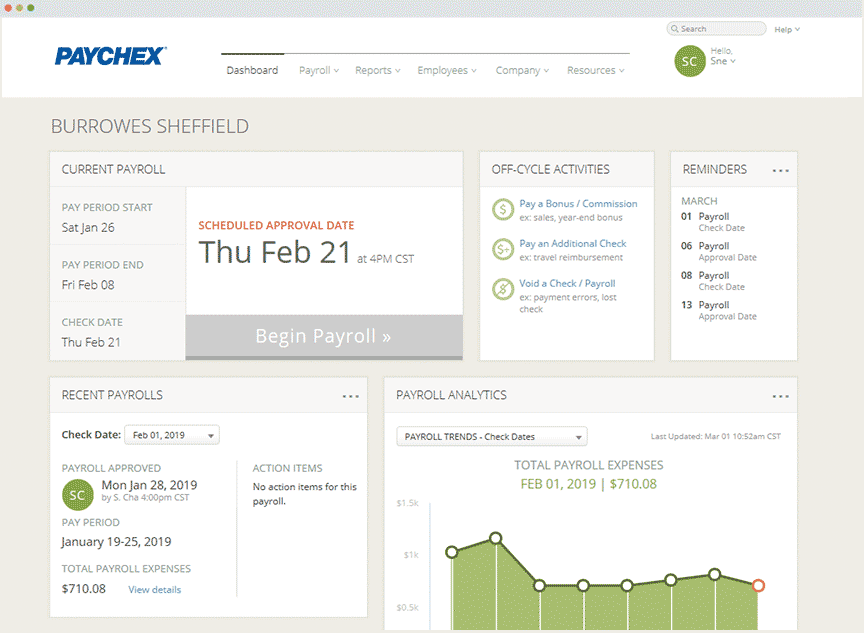Click the highest peak data point on chart
865x634 pixels.
pyautogui.click(x=495, y=538)
